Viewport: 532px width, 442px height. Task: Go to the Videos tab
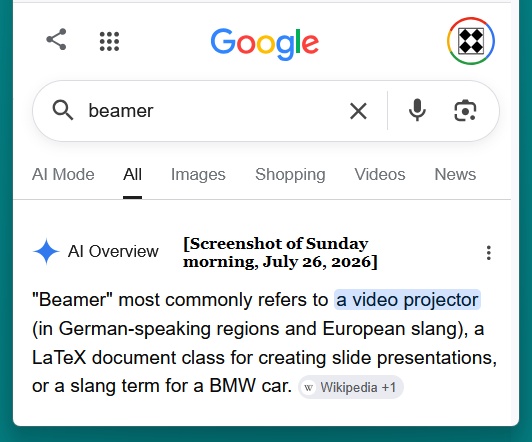380,174
